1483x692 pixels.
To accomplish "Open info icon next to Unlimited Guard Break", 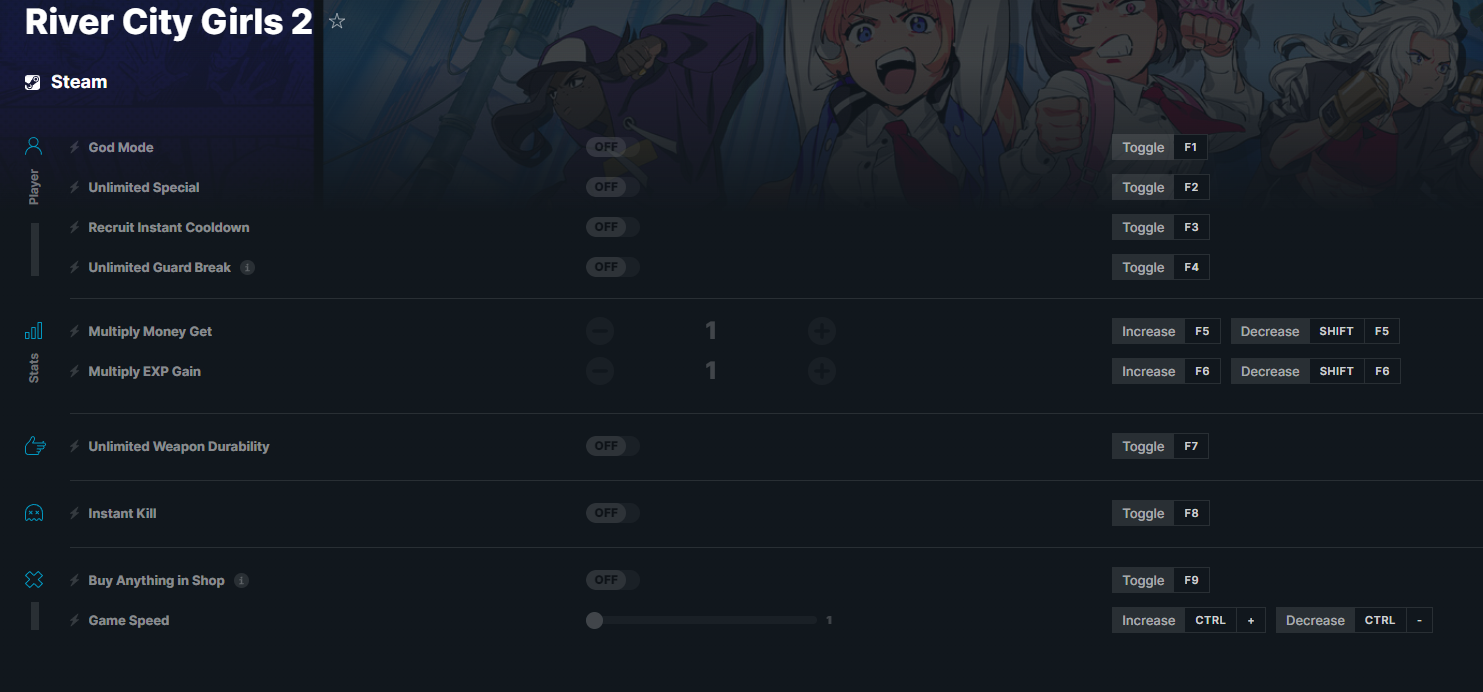I will 248,268.
